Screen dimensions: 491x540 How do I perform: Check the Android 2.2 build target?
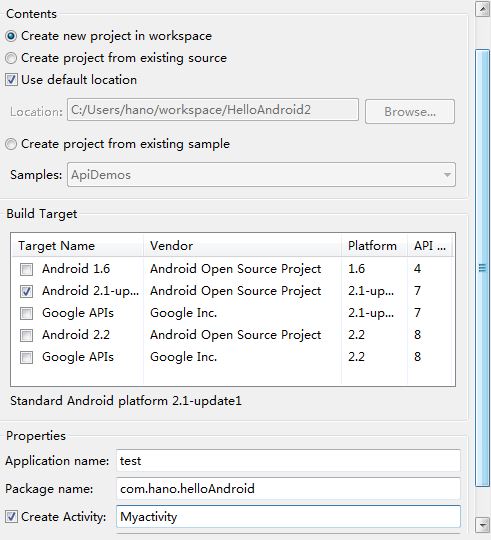(27, 335)
